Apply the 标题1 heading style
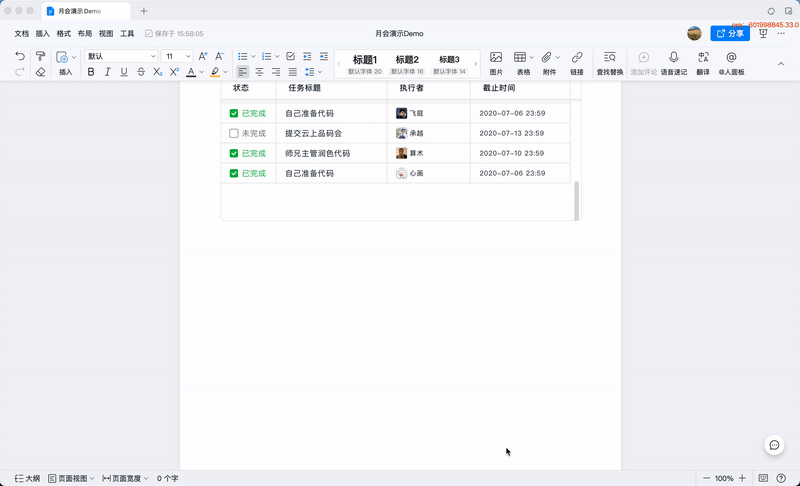 click(365, 64)
